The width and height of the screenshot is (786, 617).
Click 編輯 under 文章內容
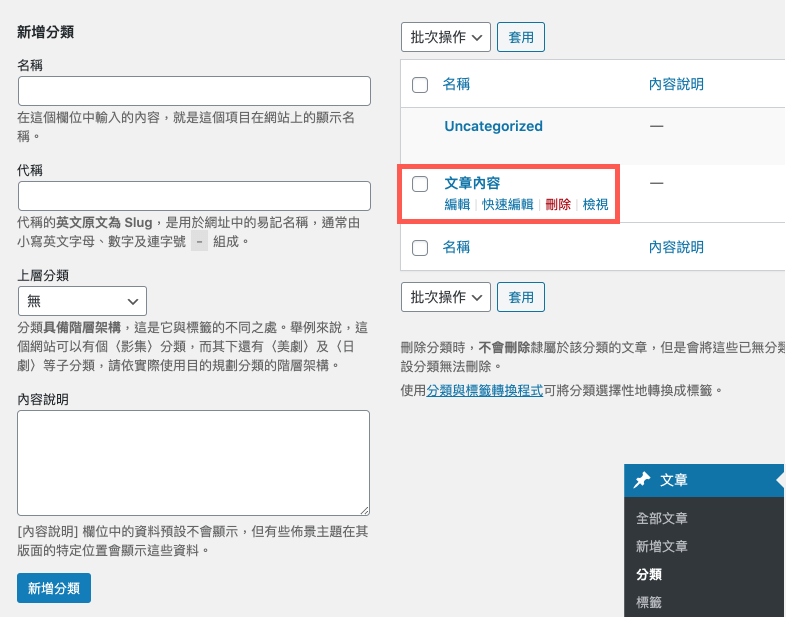click(x=457, y=204)
